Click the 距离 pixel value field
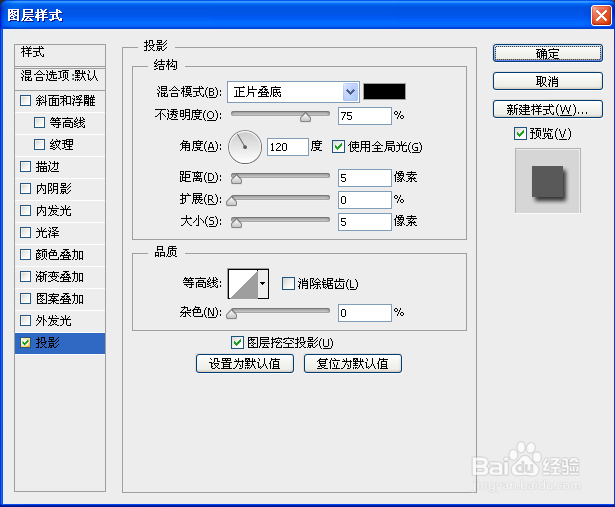The width and height of the screenshot is (615, 507). (x=365, y=178)
